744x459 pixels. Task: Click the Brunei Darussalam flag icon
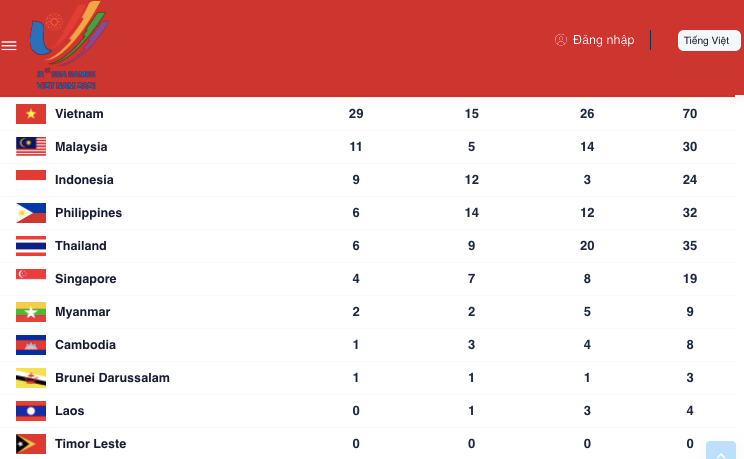(31, 378)
